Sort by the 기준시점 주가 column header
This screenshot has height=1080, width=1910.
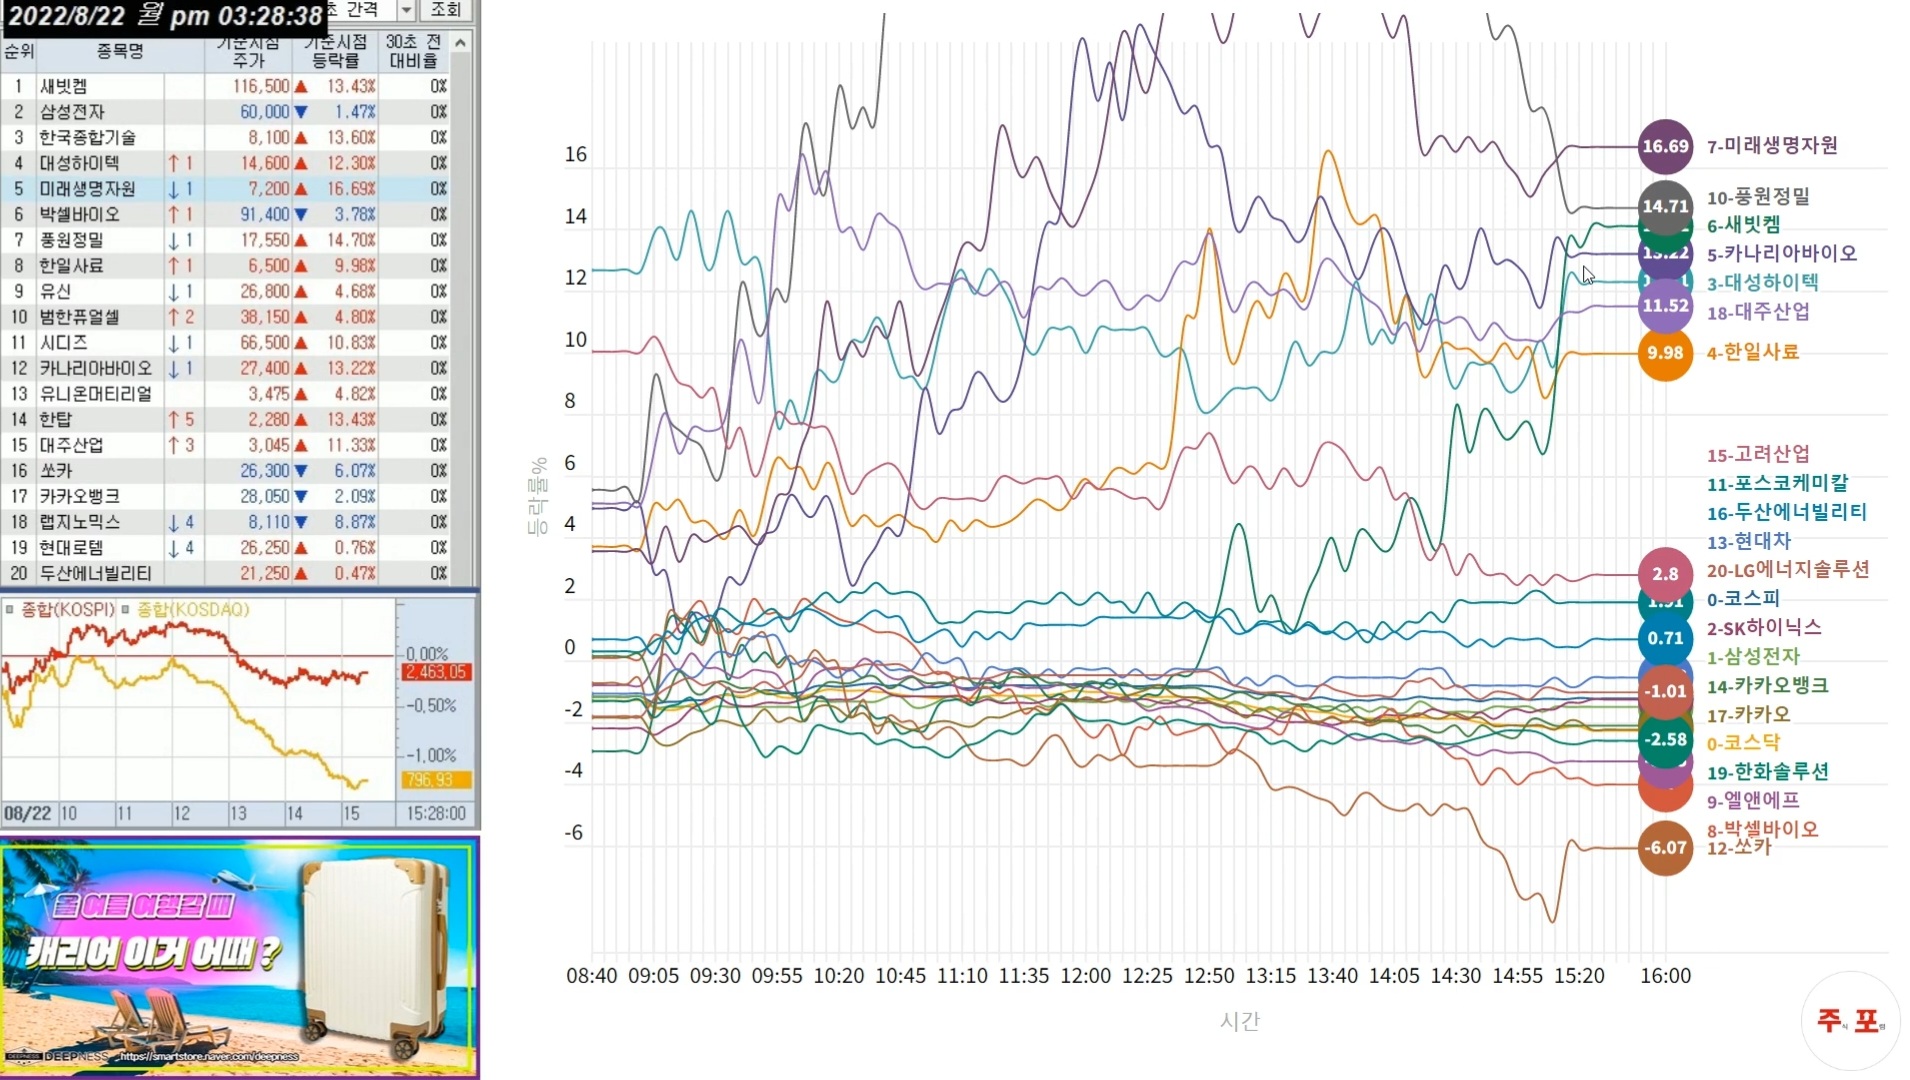(x=248, y=51)
